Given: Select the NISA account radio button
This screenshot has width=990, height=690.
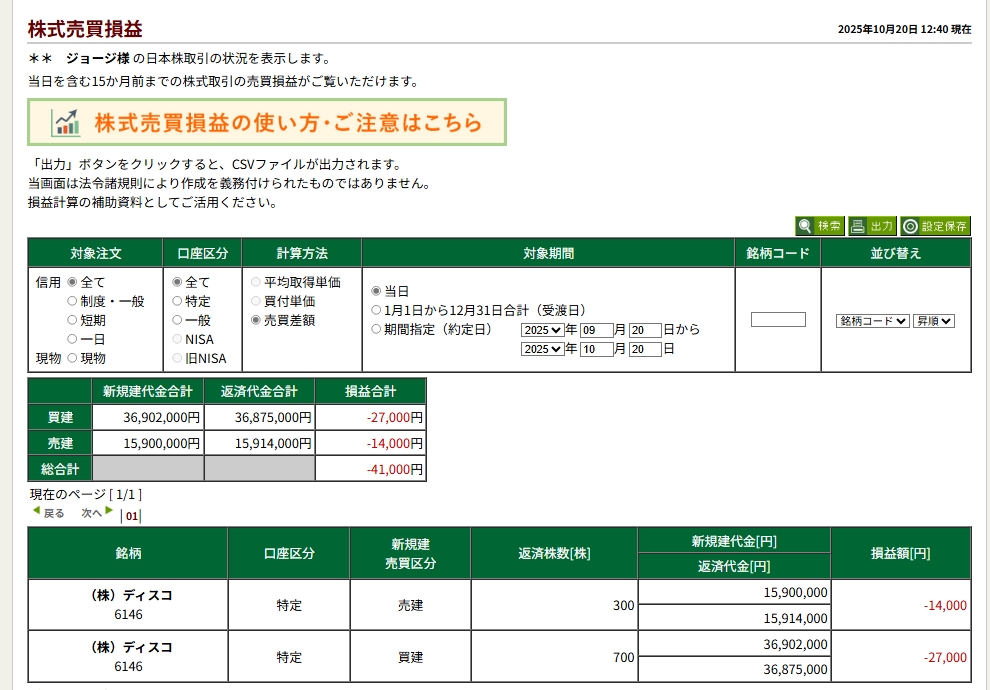Looking at the screenshot, I should (x=178, y=339).
